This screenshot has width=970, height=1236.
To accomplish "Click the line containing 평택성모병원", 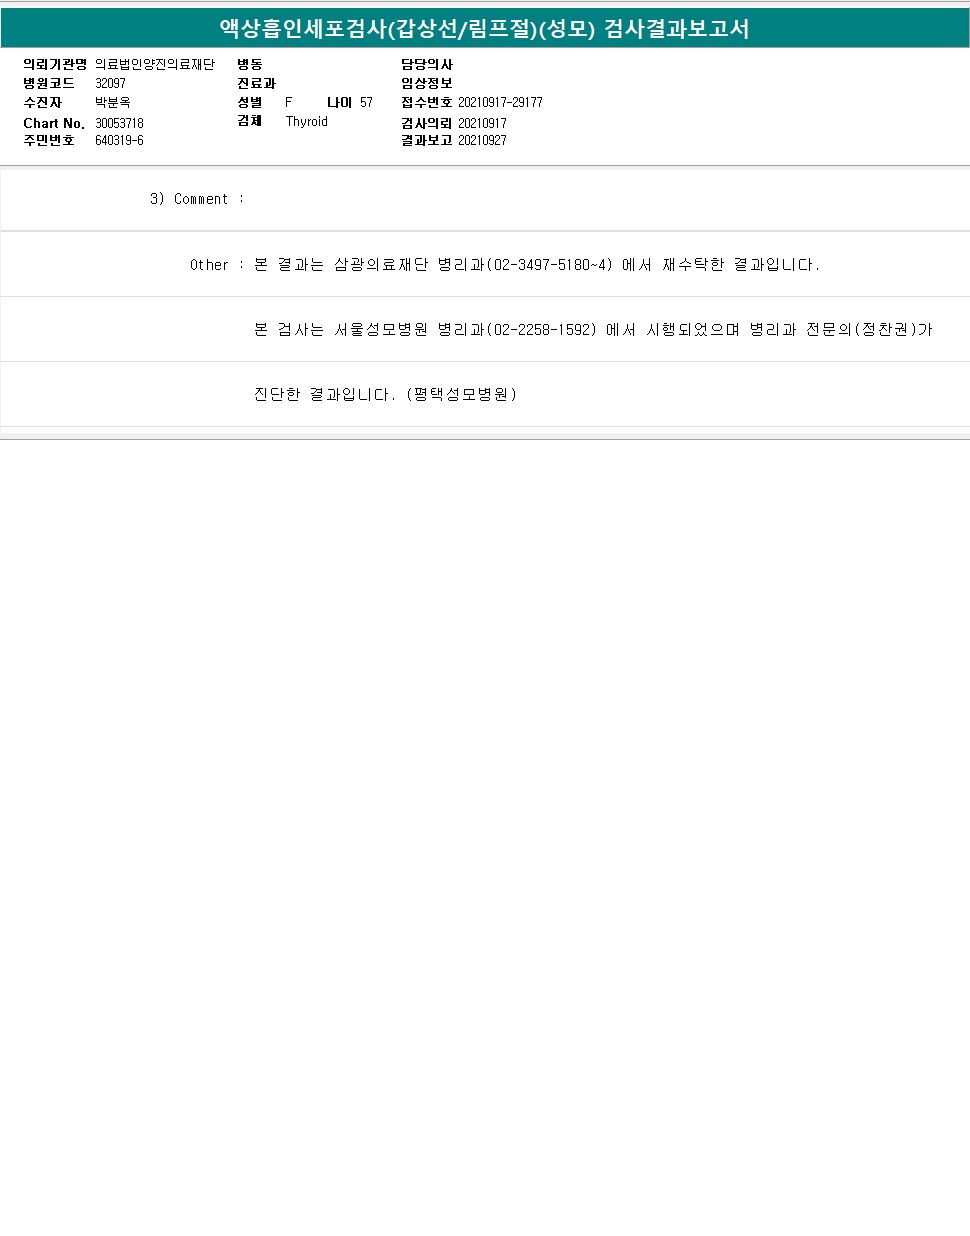I will pos(386,395).
